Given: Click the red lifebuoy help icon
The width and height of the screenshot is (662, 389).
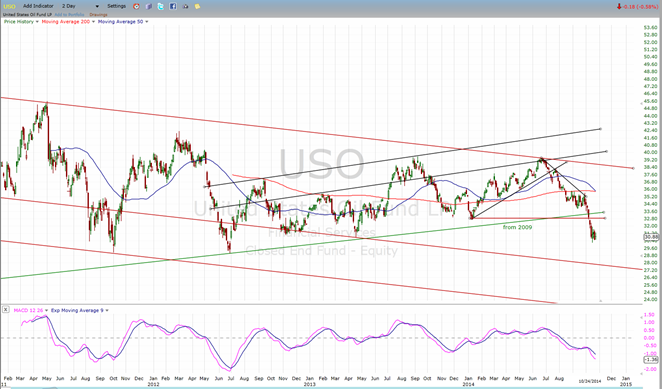Looking at the screenshot, I should tap(136, 6).
